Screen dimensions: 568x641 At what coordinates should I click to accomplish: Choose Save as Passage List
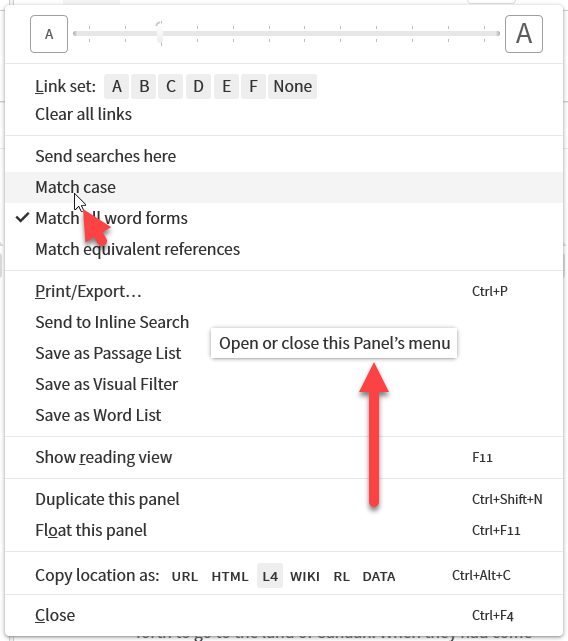(284, 353)
